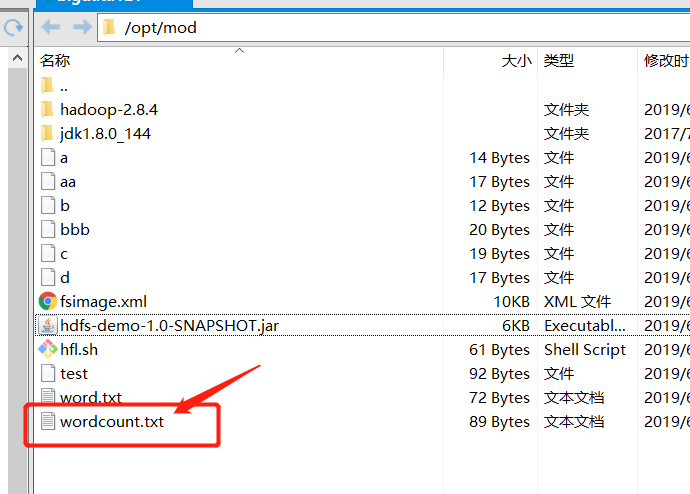690x494 pixels.
Task: Click the 'XML 文件' type cell
Action: click(x=577, y=301)
